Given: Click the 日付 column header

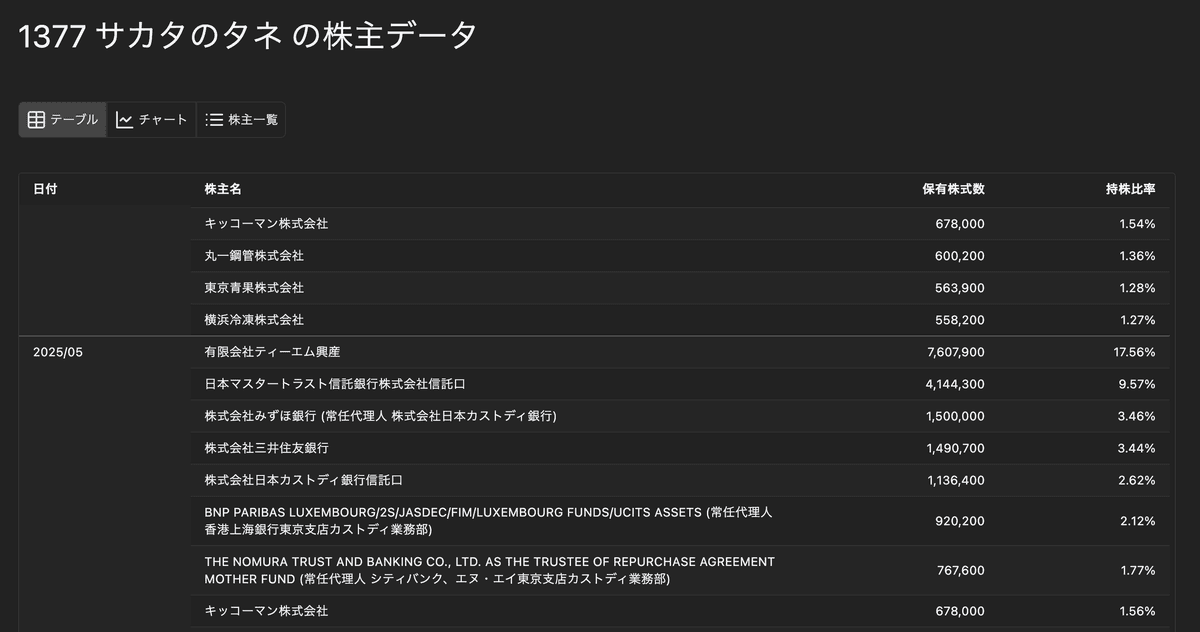Looking at the screenshot, I should (45, 189).
